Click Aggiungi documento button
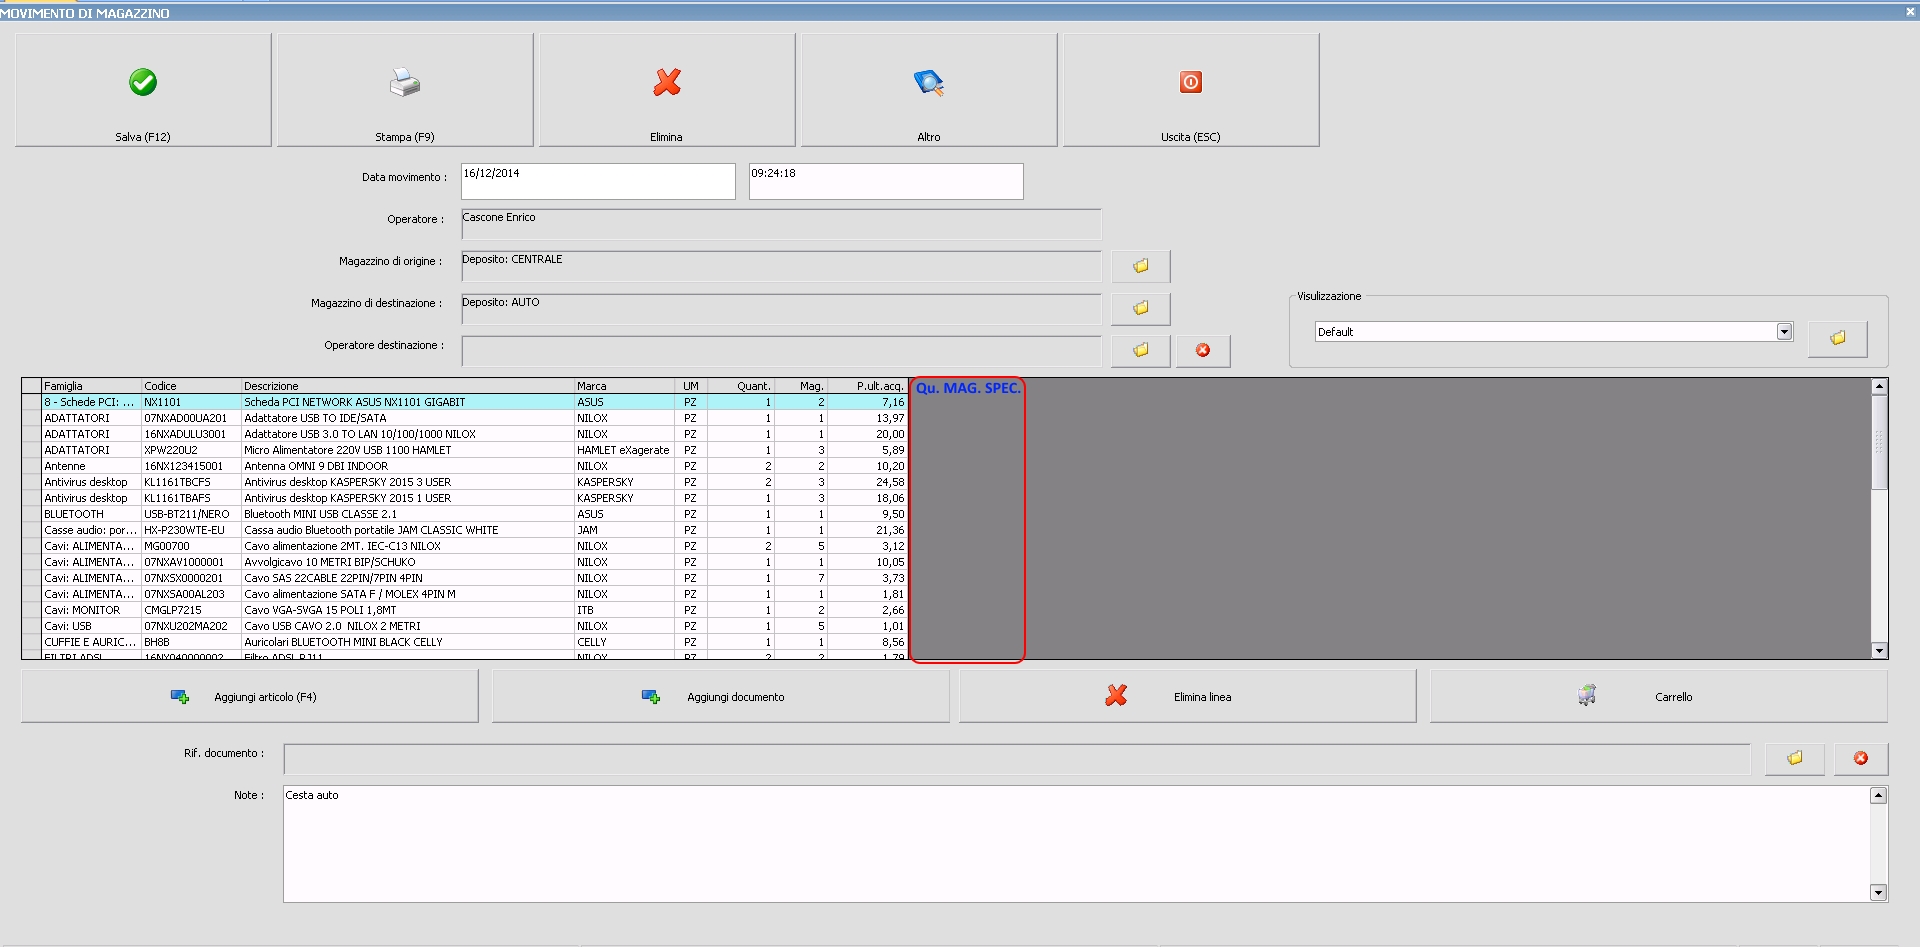This screenshot has width=1920, height=947. pyautogui.click(x=720, y=696)
